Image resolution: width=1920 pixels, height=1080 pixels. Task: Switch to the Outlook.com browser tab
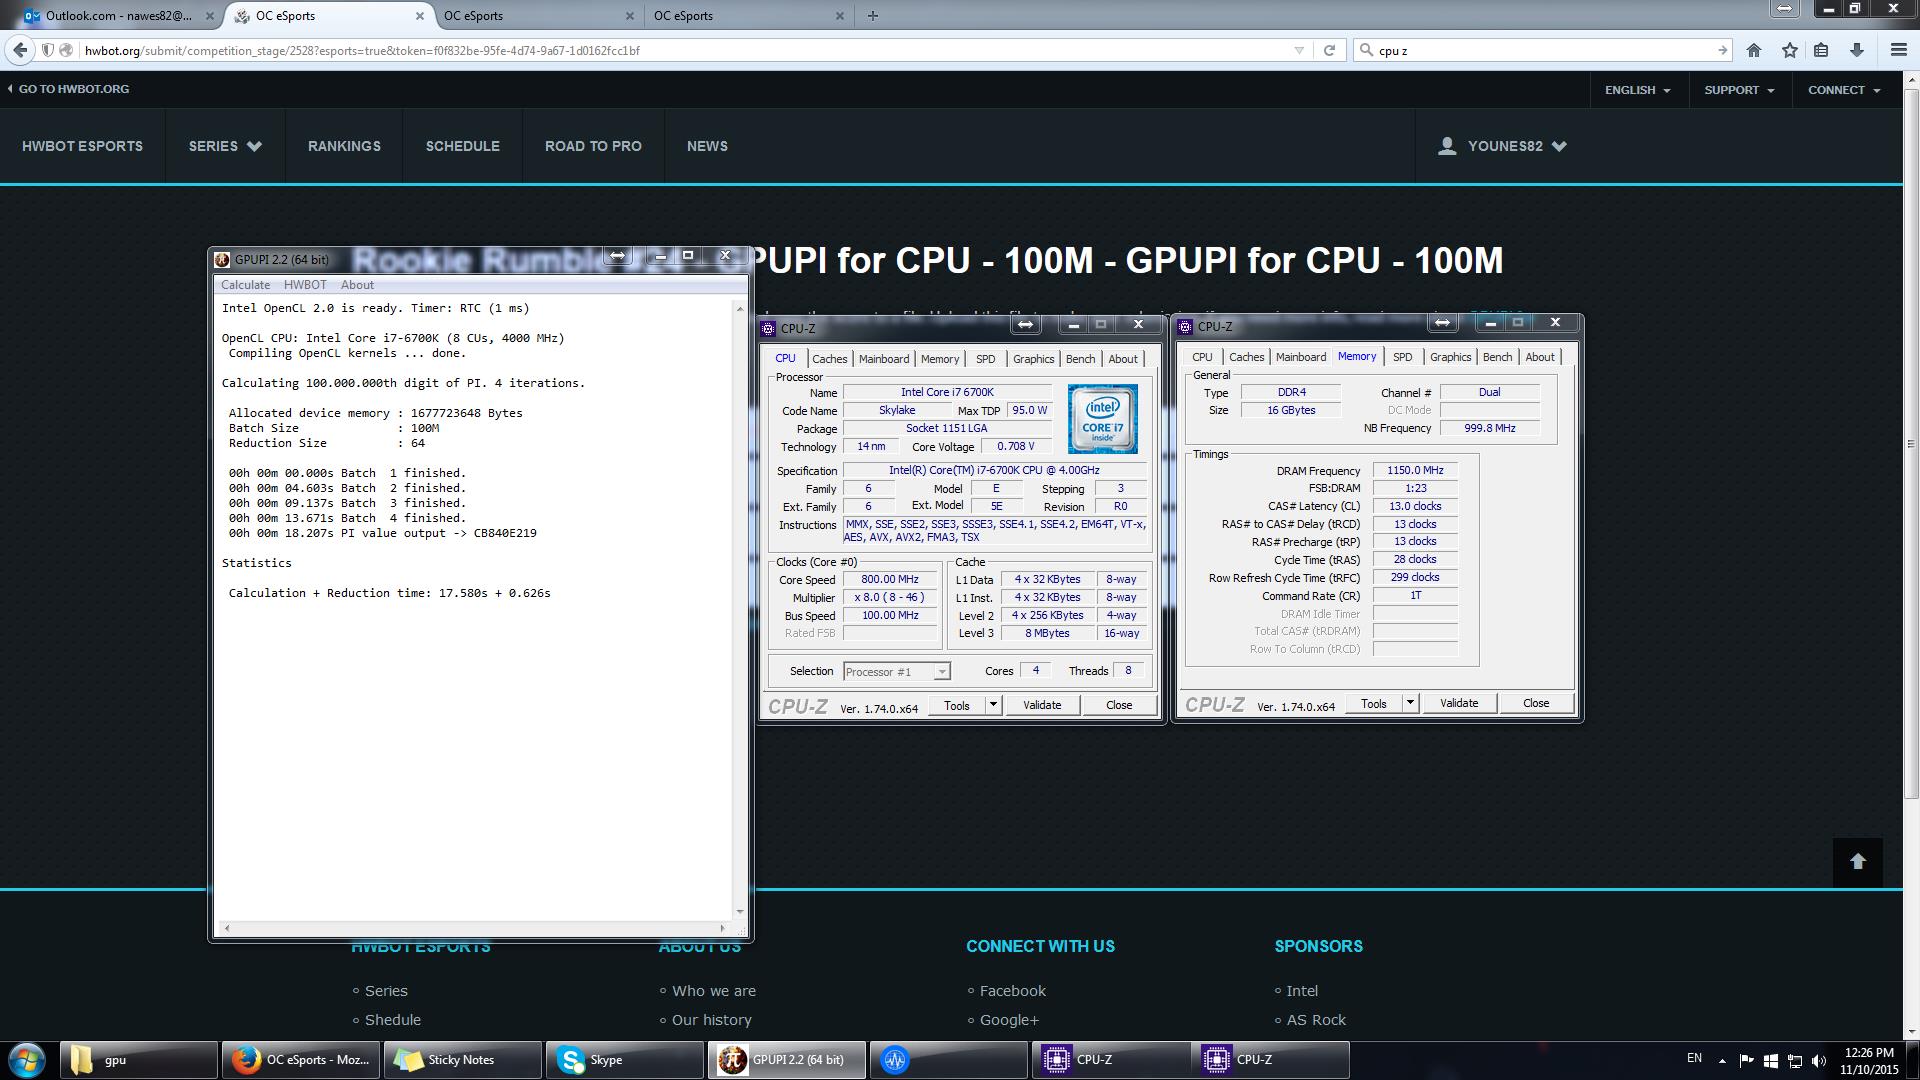coord(118,16)
